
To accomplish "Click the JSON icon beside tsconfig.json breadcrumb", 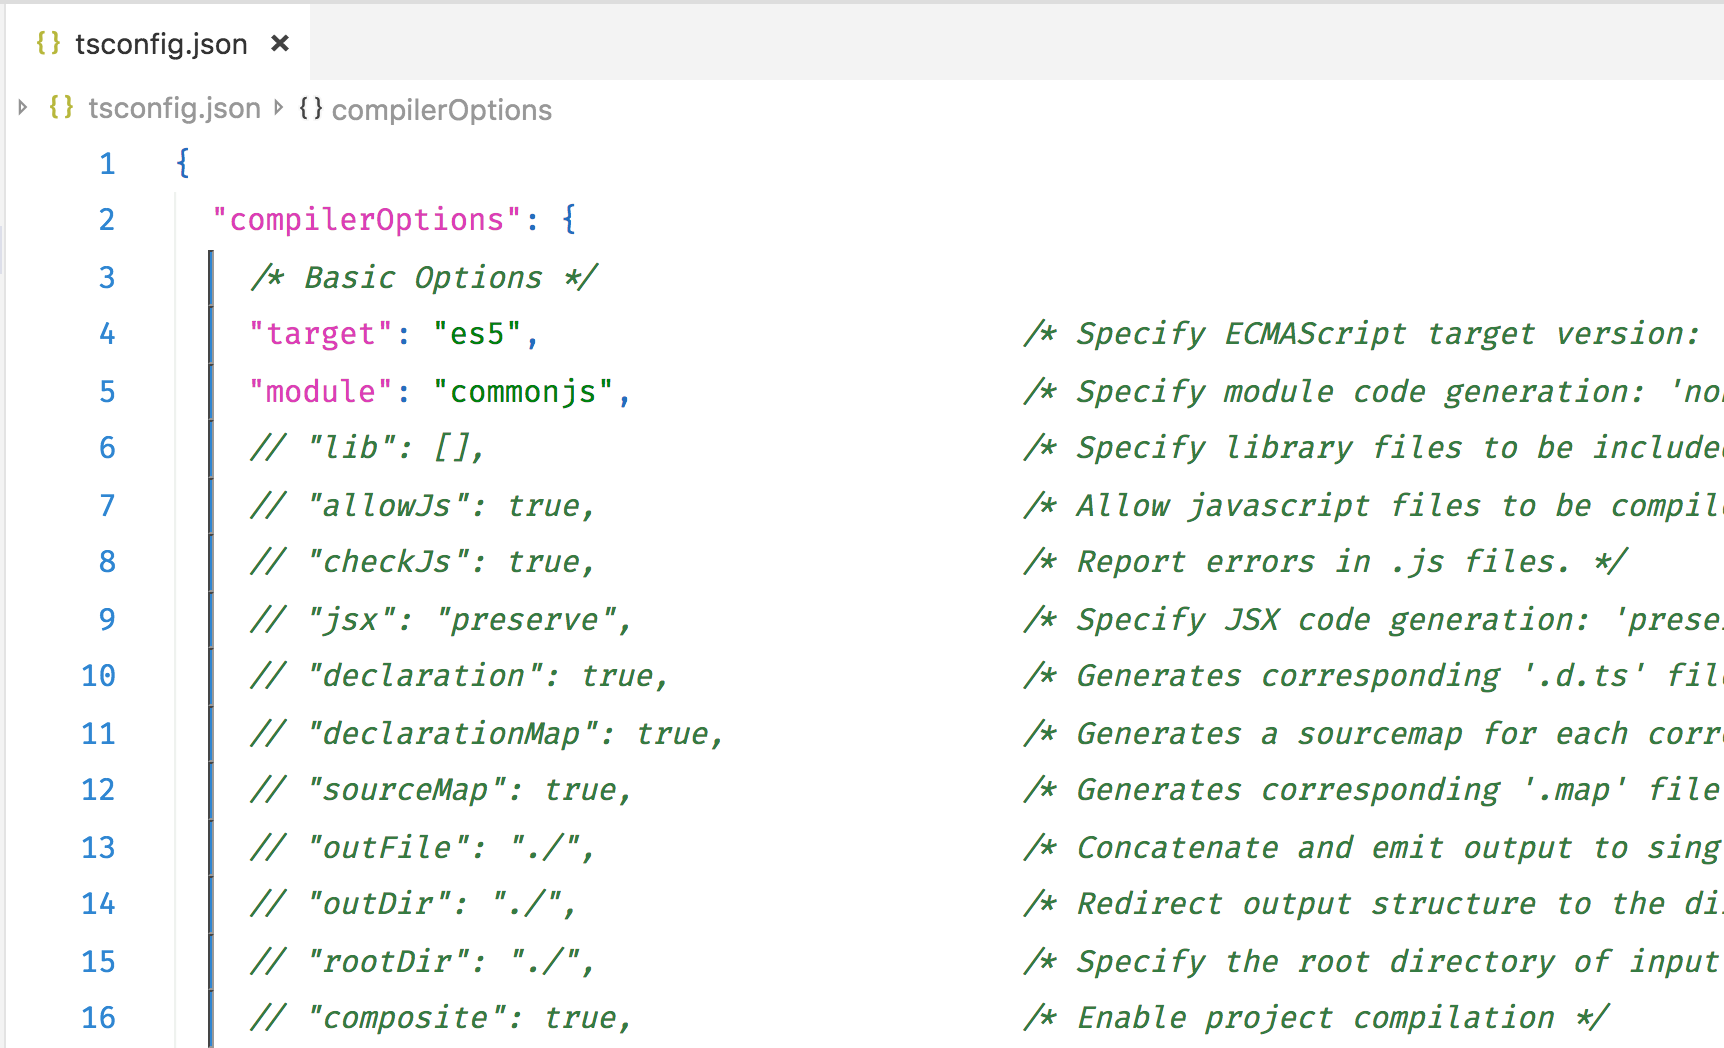I will pyautogui.click(x=61, y=108).
